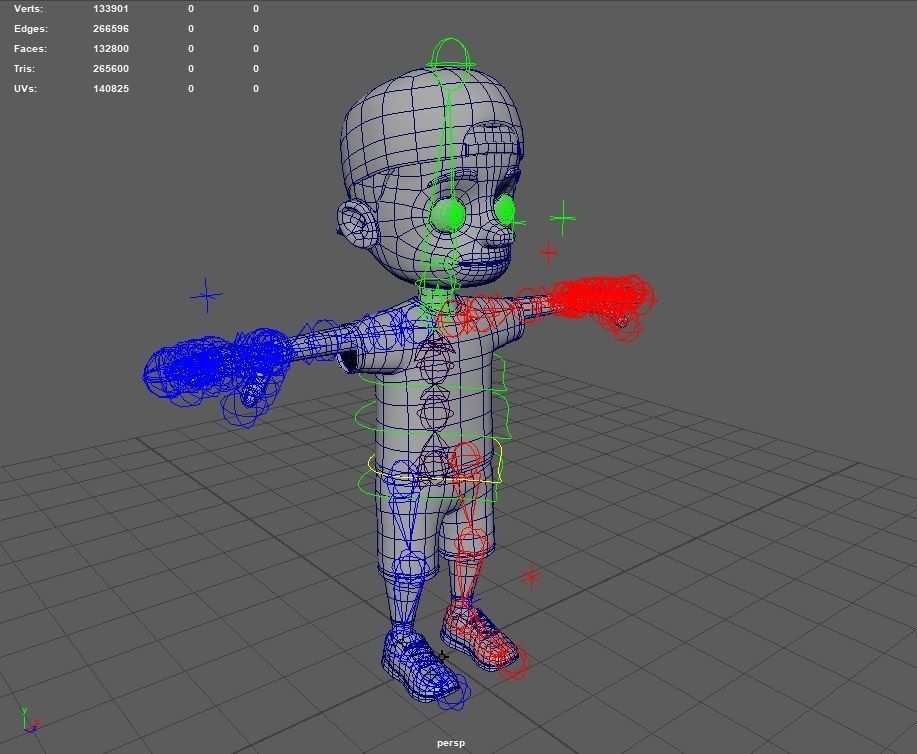Pick the green cross eye-aim locator

(563, 218)
